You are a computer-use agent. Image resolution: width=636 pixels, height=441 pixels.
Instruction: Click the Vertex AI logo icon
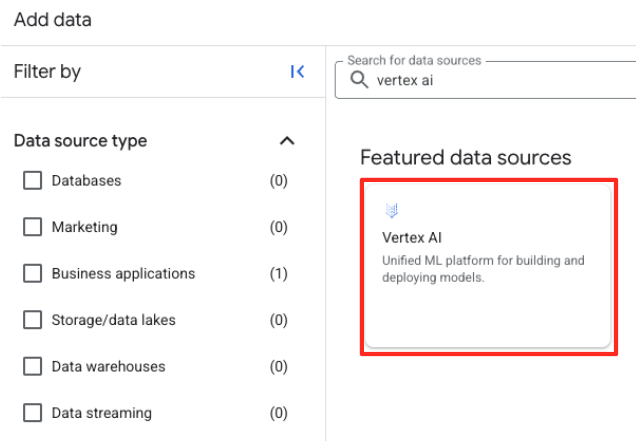392,210
